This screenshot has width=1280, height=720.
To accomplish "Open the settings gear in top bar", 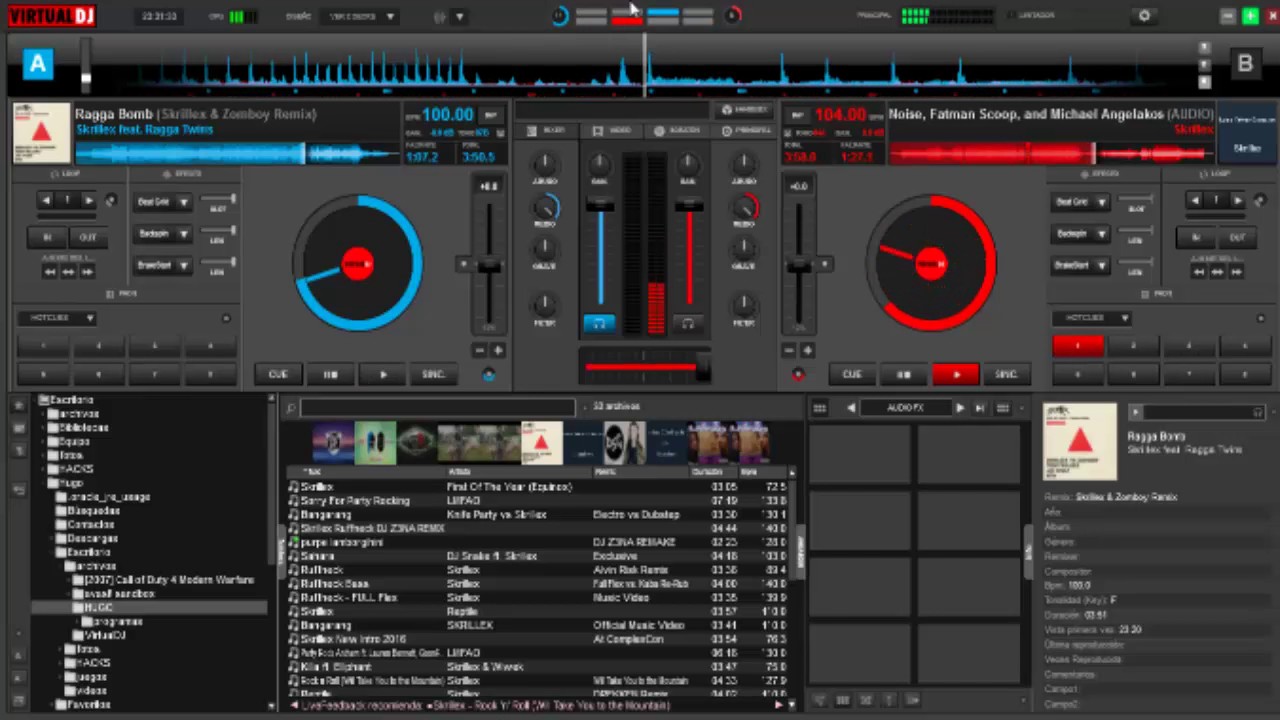I will coord(1144,16).
